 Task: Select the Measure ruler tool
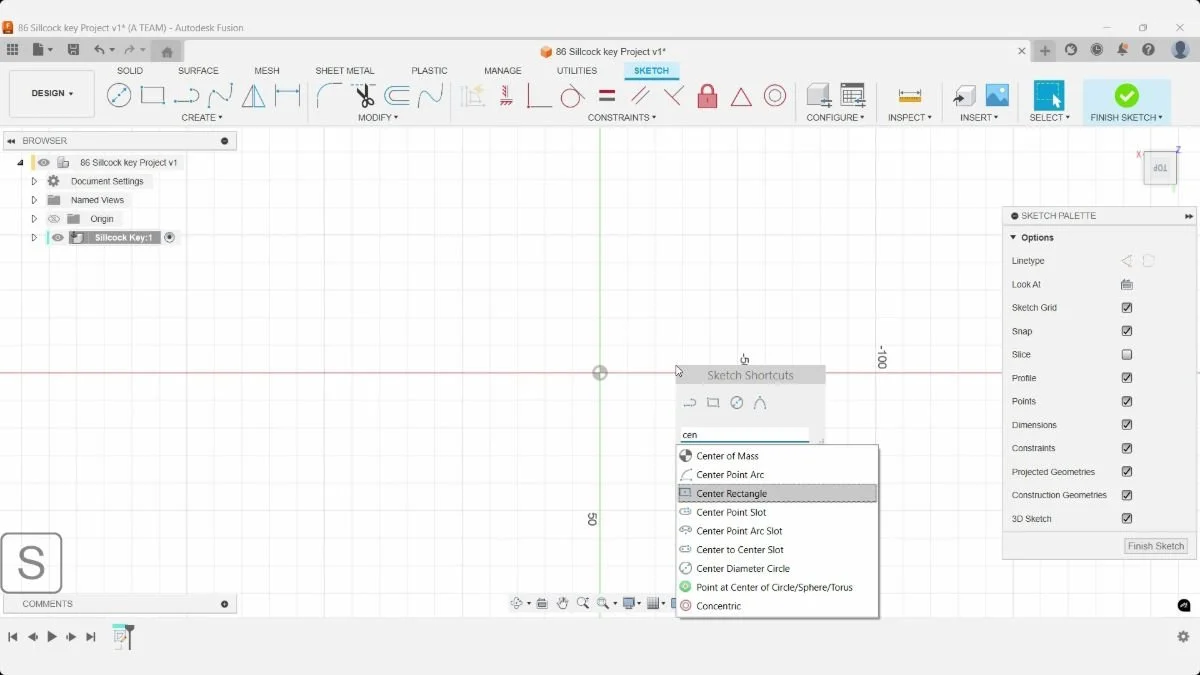pos(910,96)
